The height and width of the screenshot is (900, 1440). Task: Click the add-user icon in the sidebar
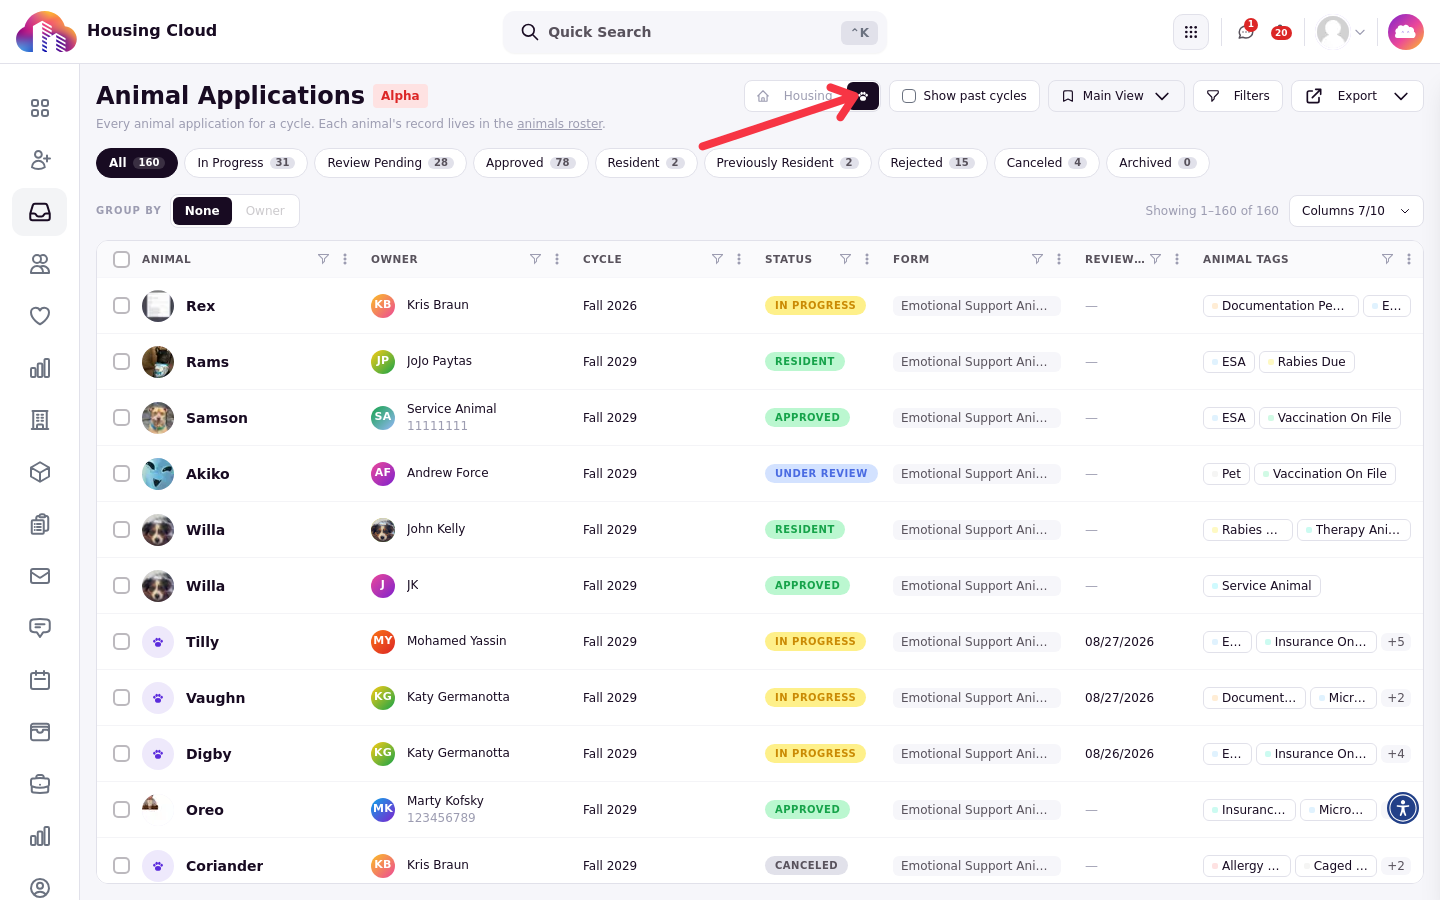(x=40, y=160)
